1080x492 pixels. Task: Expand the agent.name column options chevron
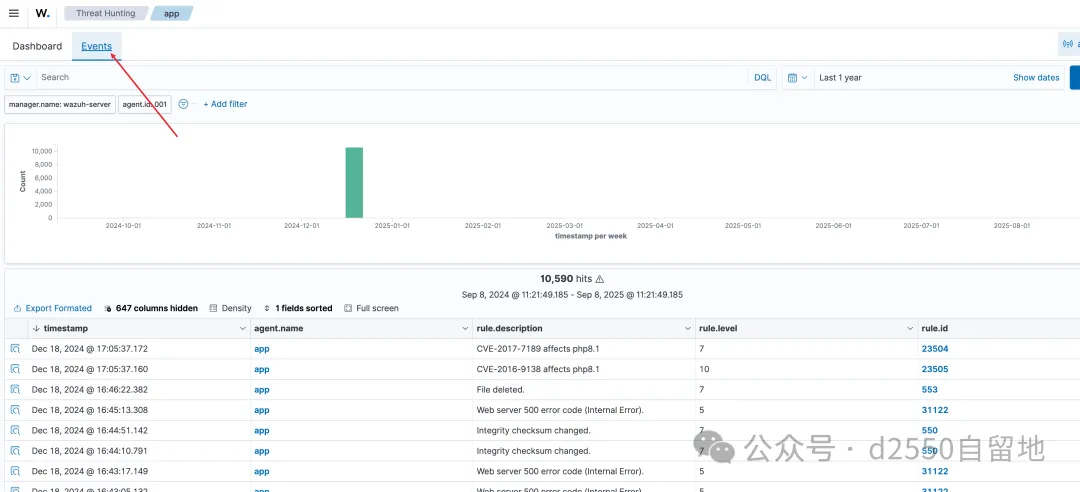[x=464, y=328]
